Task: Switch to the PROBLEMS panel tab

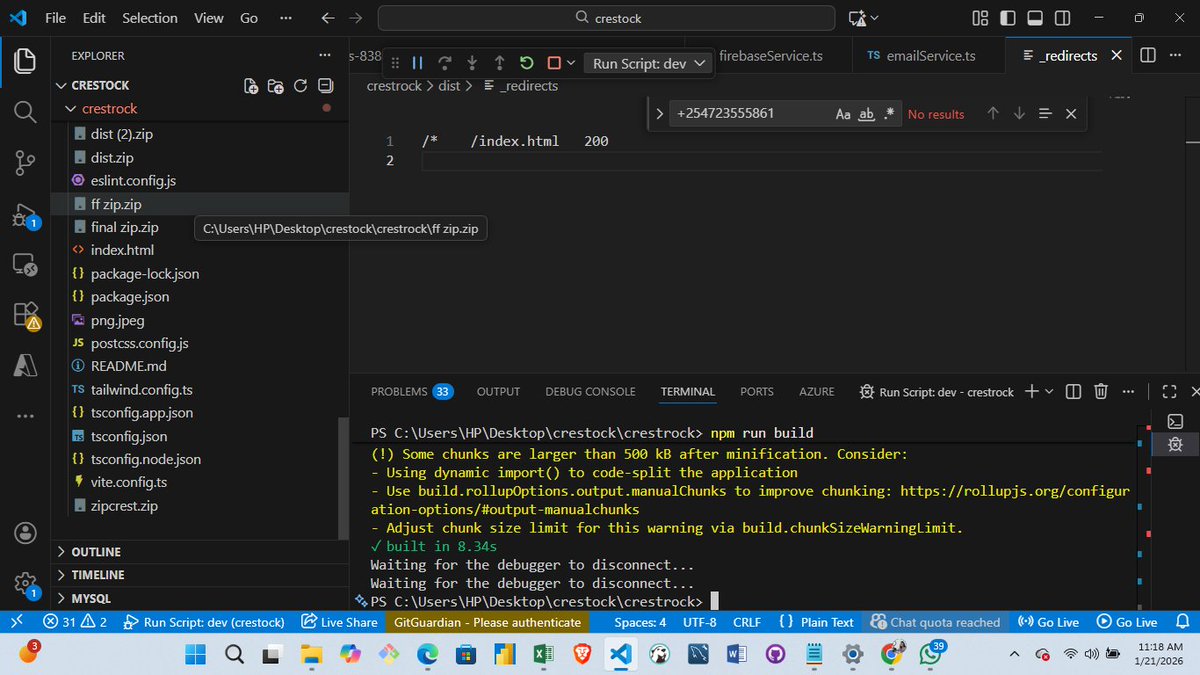Action: coord(411,391)
